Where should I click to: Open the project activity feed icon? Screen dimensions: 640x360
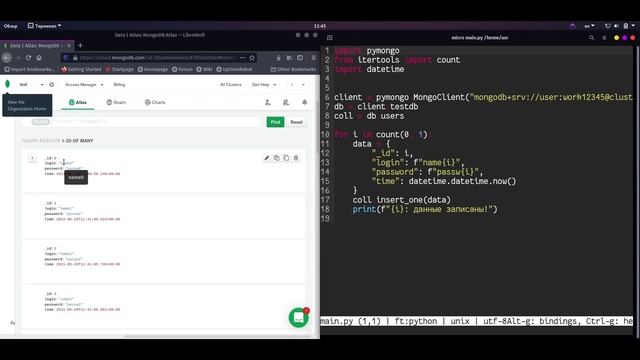(286, 102)
